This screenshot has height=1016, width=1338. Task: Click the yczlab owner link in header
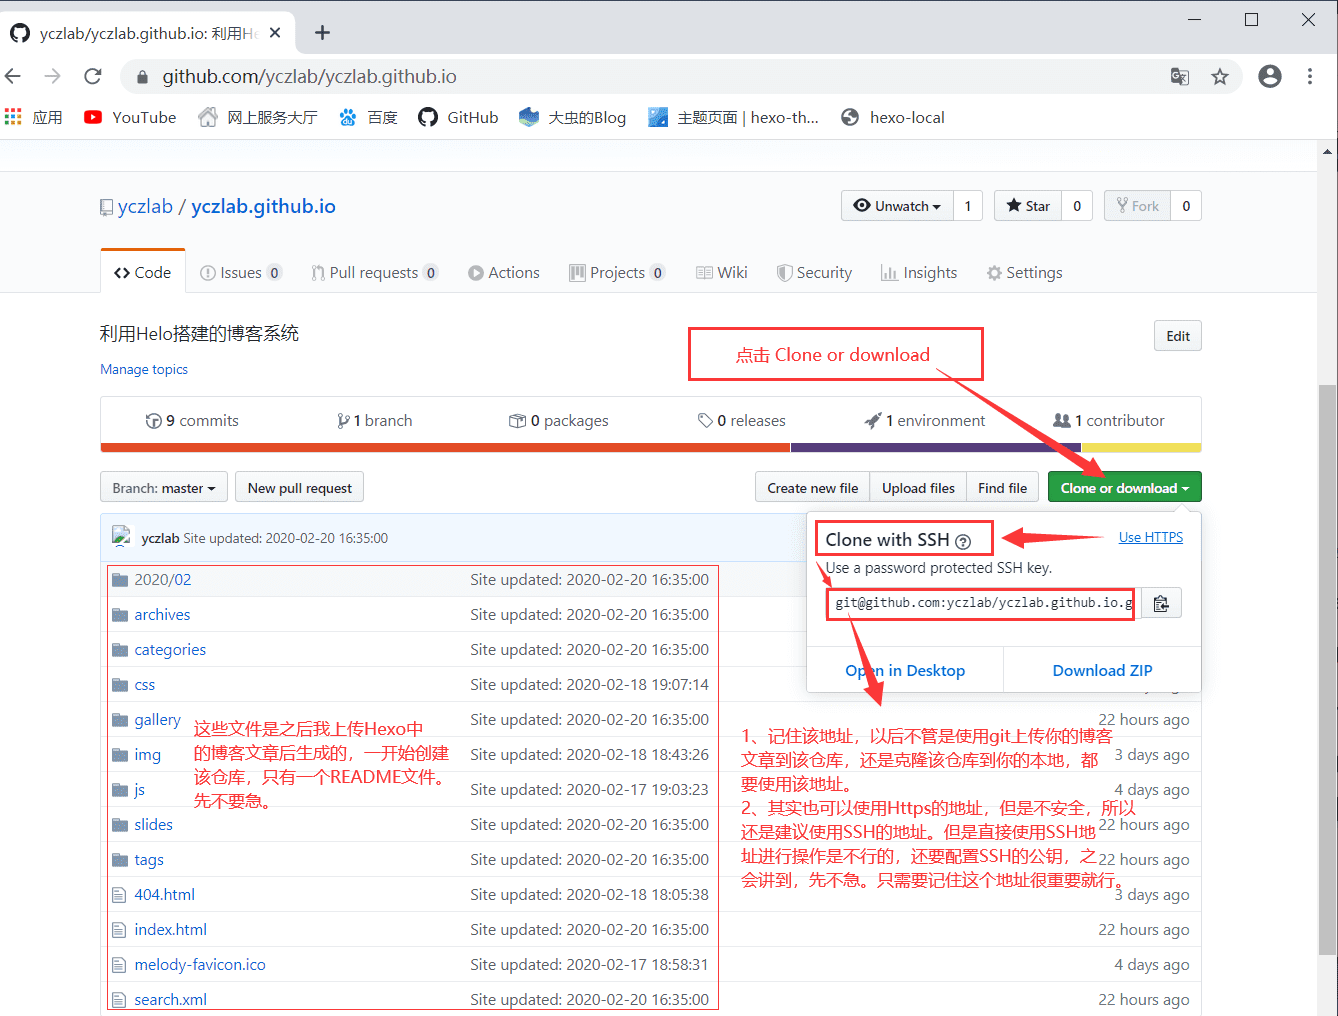click(x=145, y=206)
